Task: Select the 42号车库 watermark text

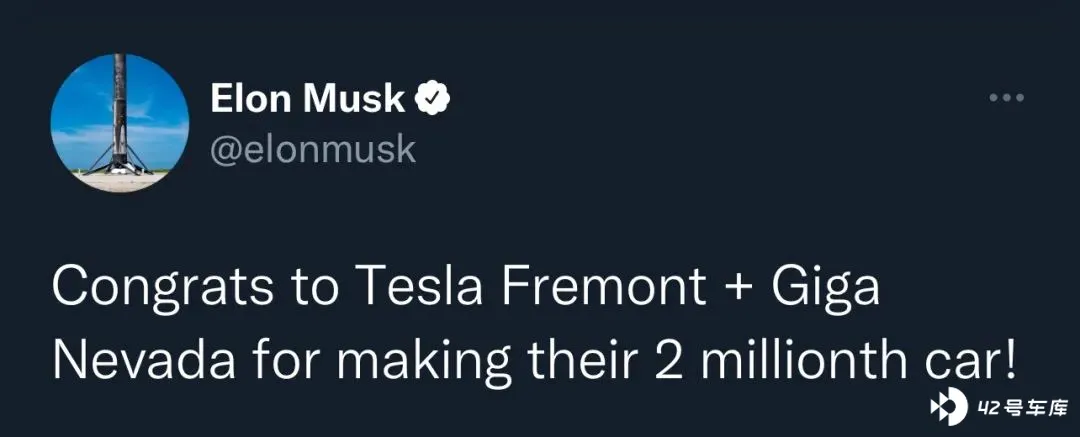Action: (1021, 410)
